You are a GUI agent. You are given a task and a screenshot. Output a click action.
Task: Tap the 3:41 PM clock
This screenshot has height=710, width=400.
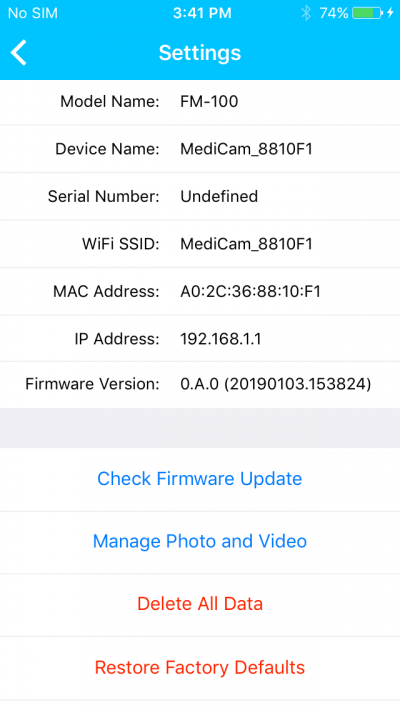[x=202, y=13]
